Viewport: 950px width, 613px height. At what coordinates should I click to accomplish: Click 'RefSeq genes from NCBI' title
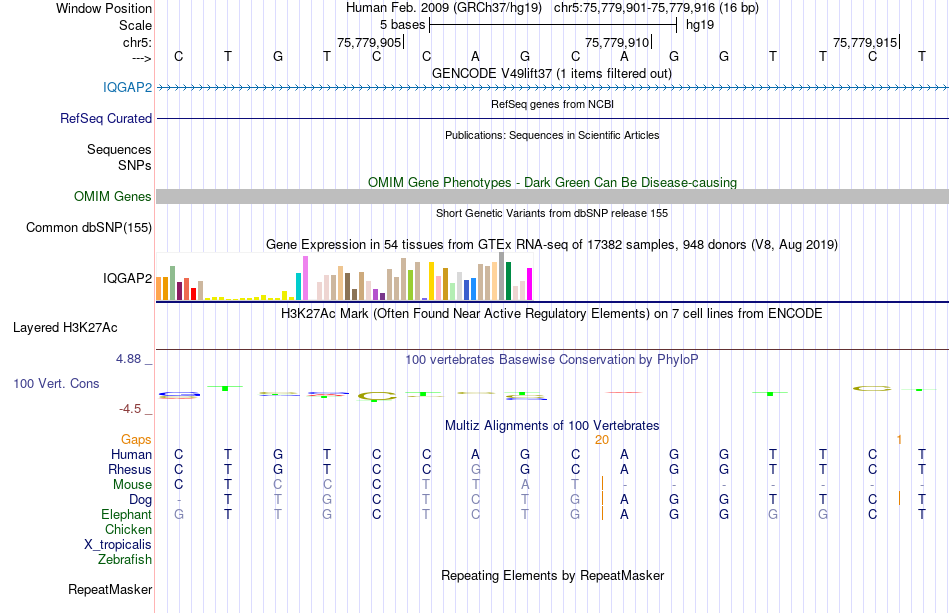pyautogui.click(x=552, y=104)
